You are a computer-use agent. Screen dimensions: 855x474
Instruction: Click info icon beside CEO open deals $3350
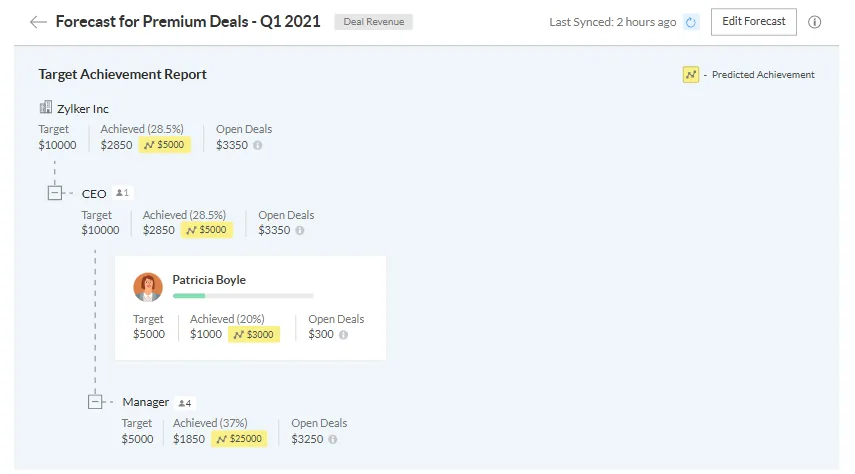(300, 230)
